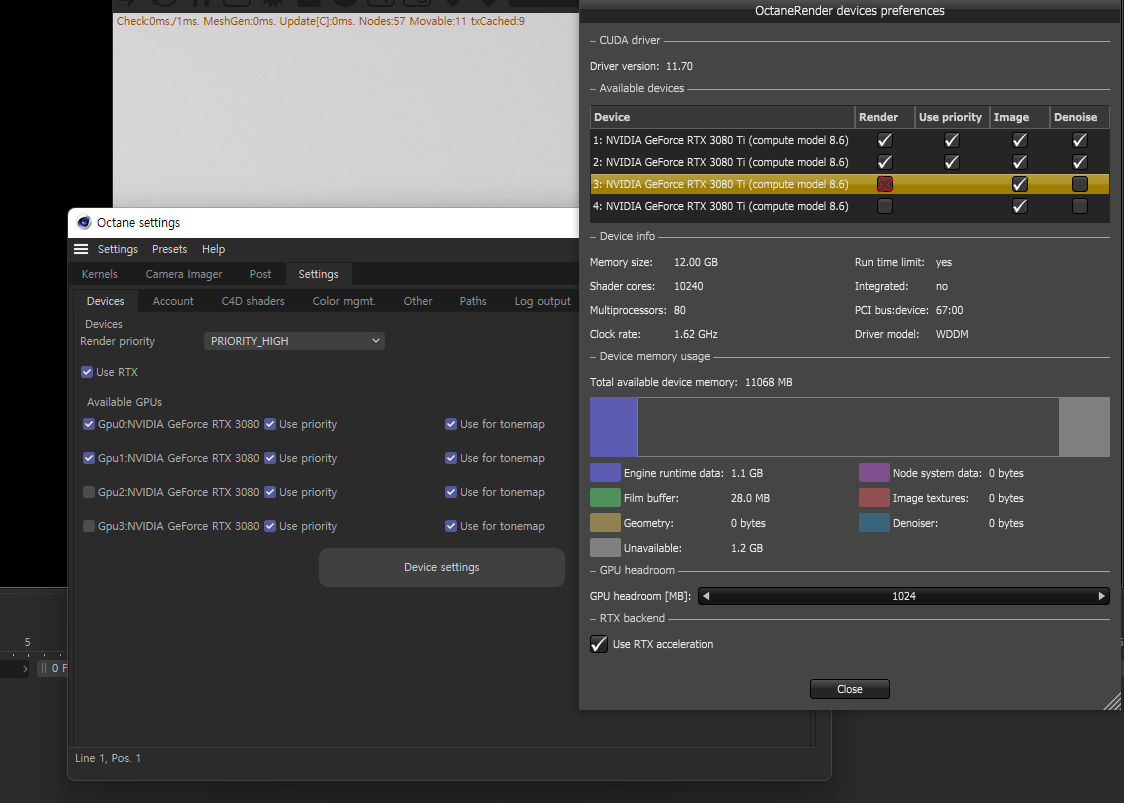
Task: Click the Geometry legend swatch
Action: click(605, 523)
